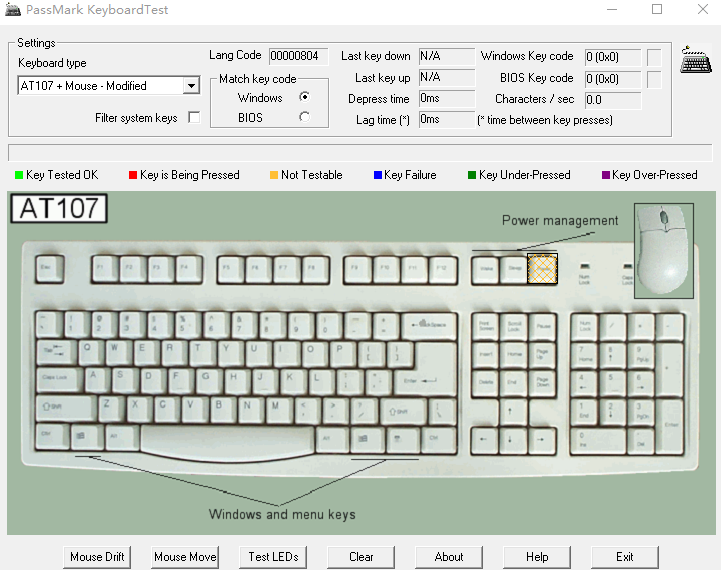Select the BIOS match key code radio
721x570 pixels.
304,117
